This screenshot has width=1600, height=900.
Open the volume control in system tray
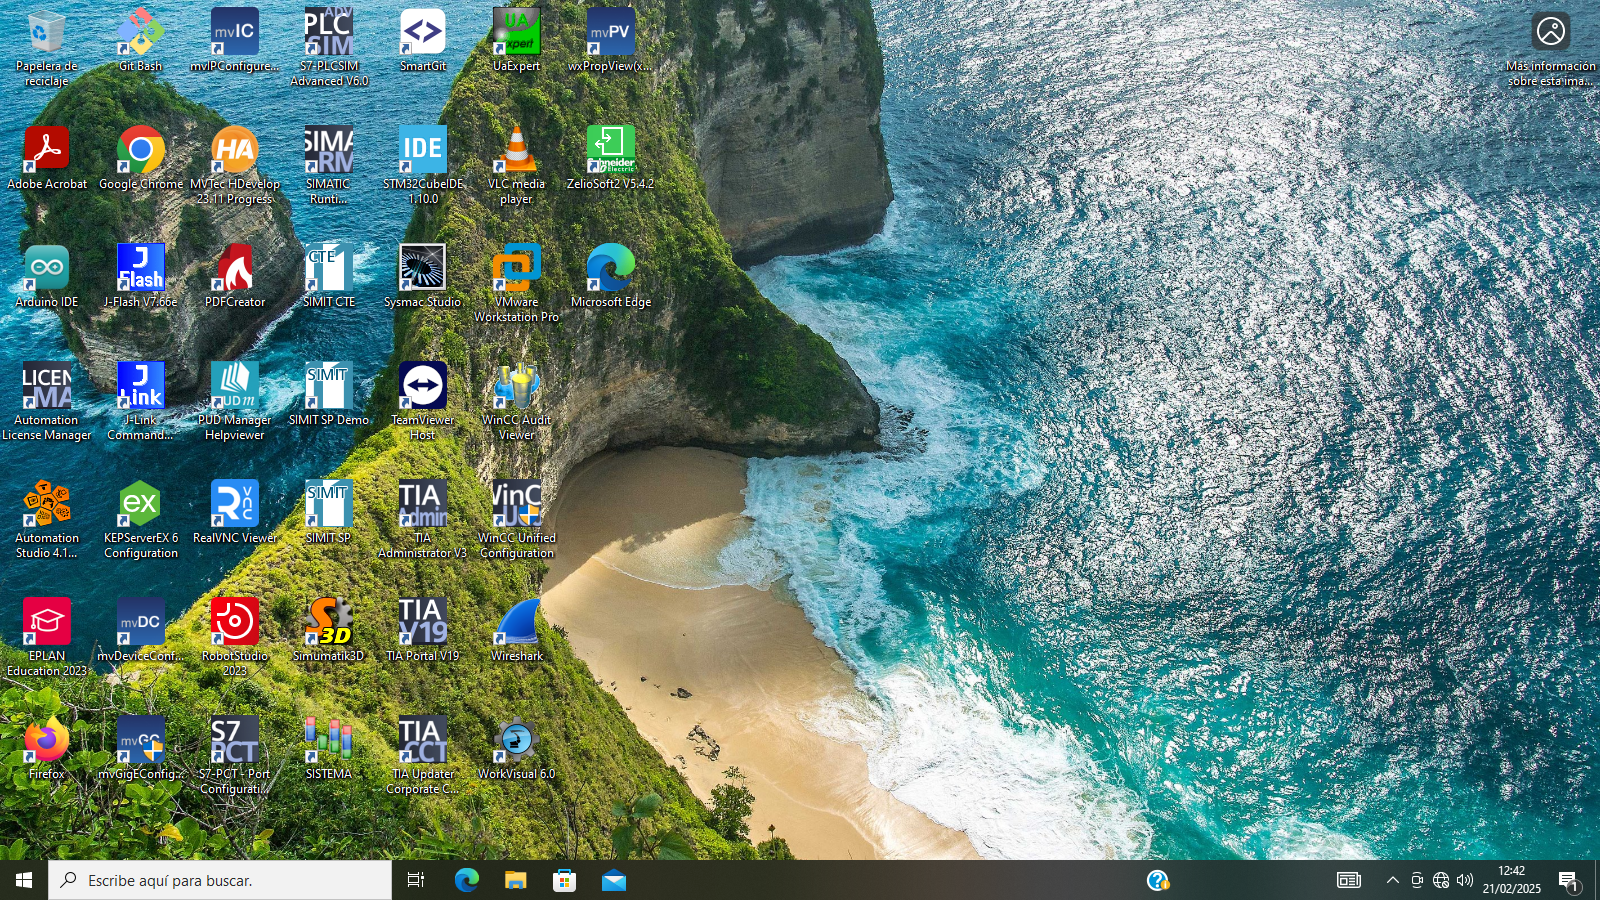(1465, 880)
